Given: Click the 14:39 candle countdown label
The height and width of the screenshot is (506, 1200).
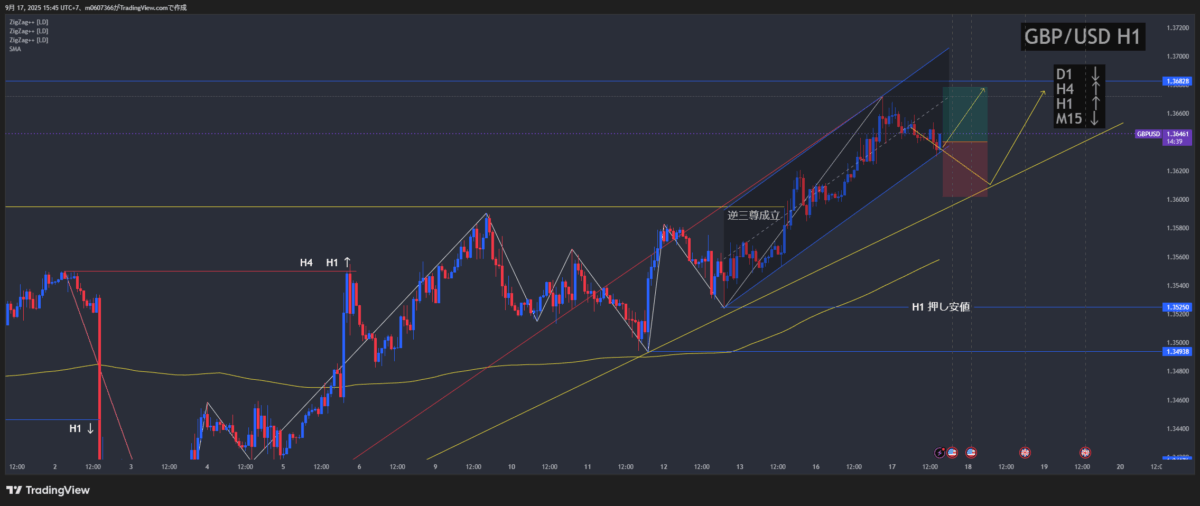Looking at the screenshot, I should [1174, 142].
